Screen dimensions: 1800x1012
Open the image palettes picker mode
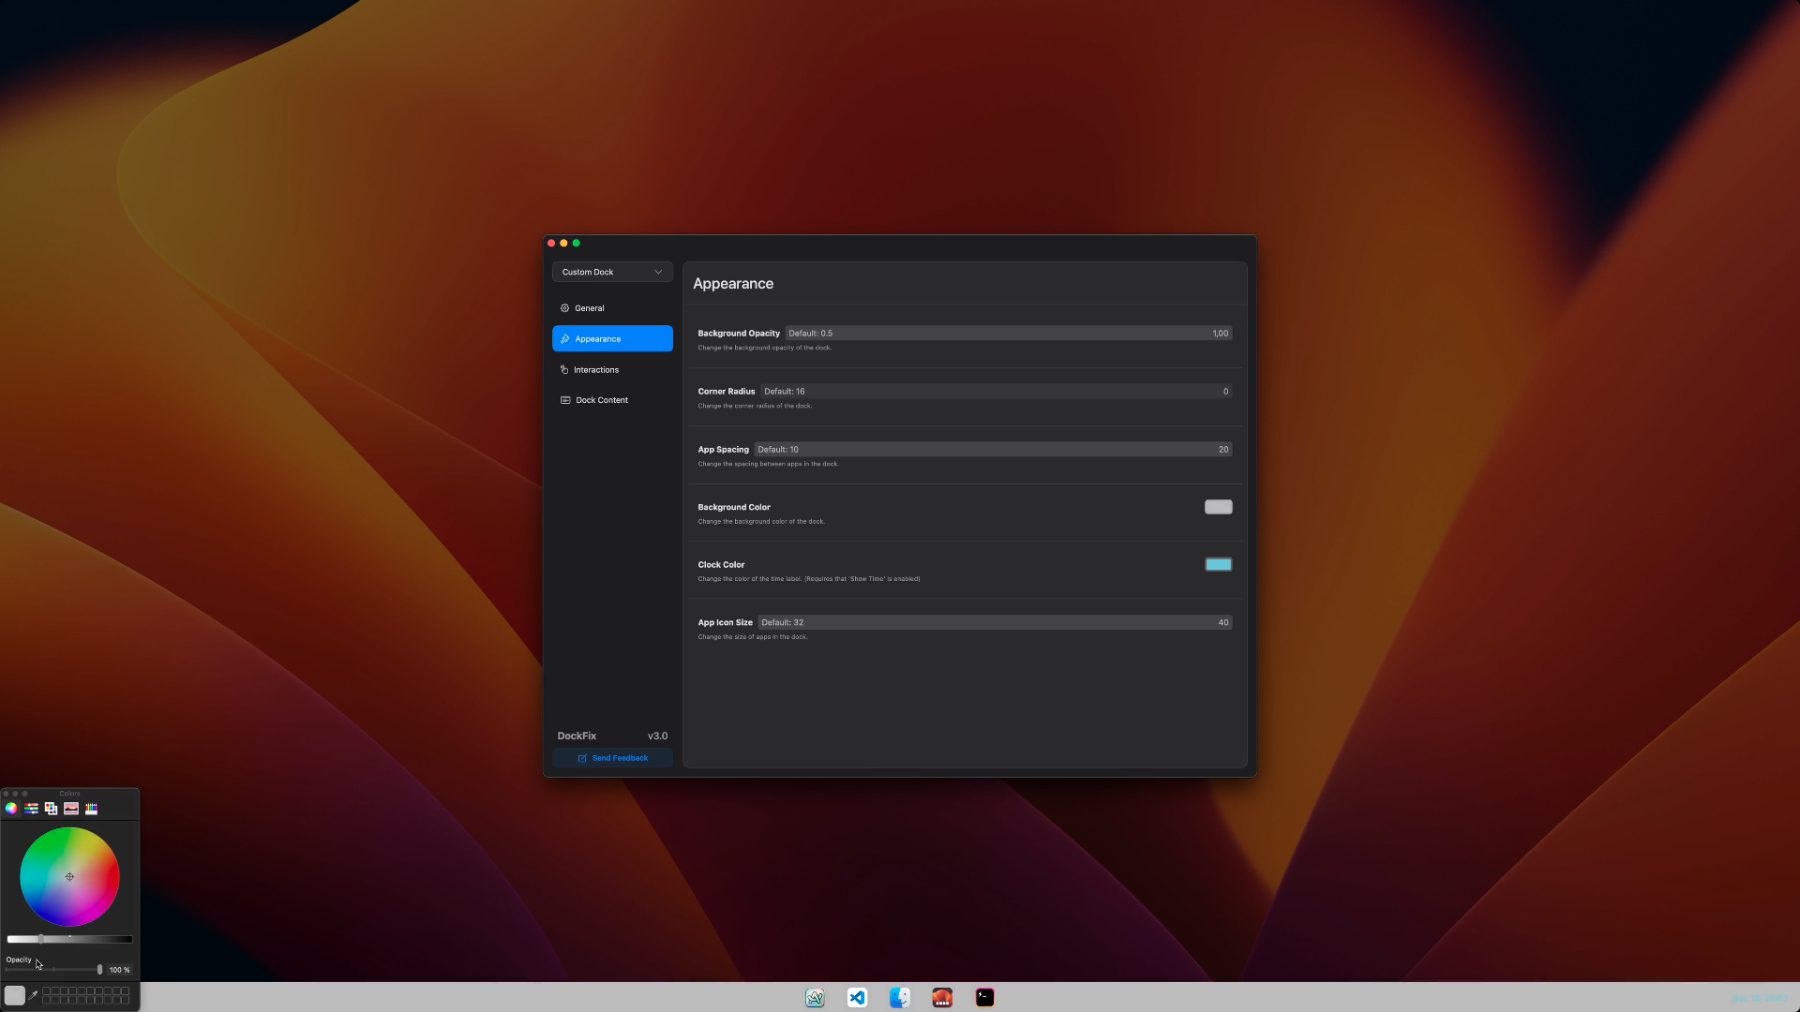coord(71,808)
